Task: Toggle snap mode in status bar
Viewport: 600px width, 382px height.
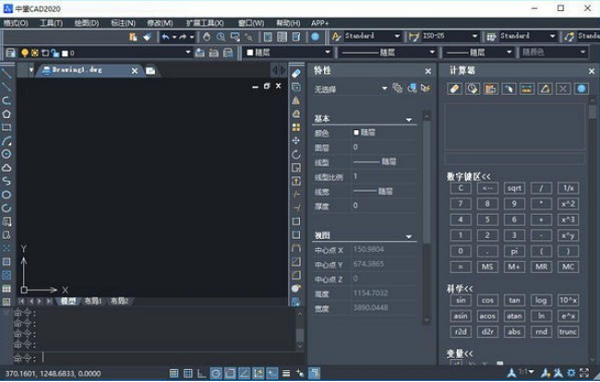Action: [x=174, y=373]
